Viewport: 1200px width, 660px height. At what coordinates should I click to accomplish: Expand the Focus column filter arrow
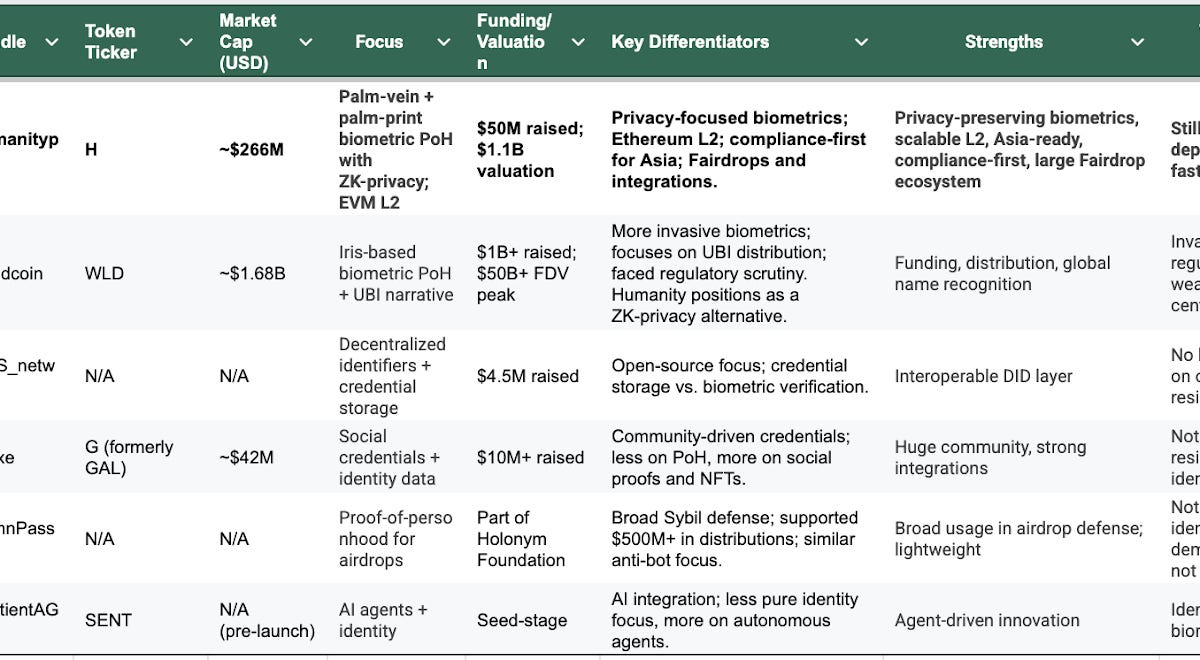pyautogui.click(x=444, y=42)
